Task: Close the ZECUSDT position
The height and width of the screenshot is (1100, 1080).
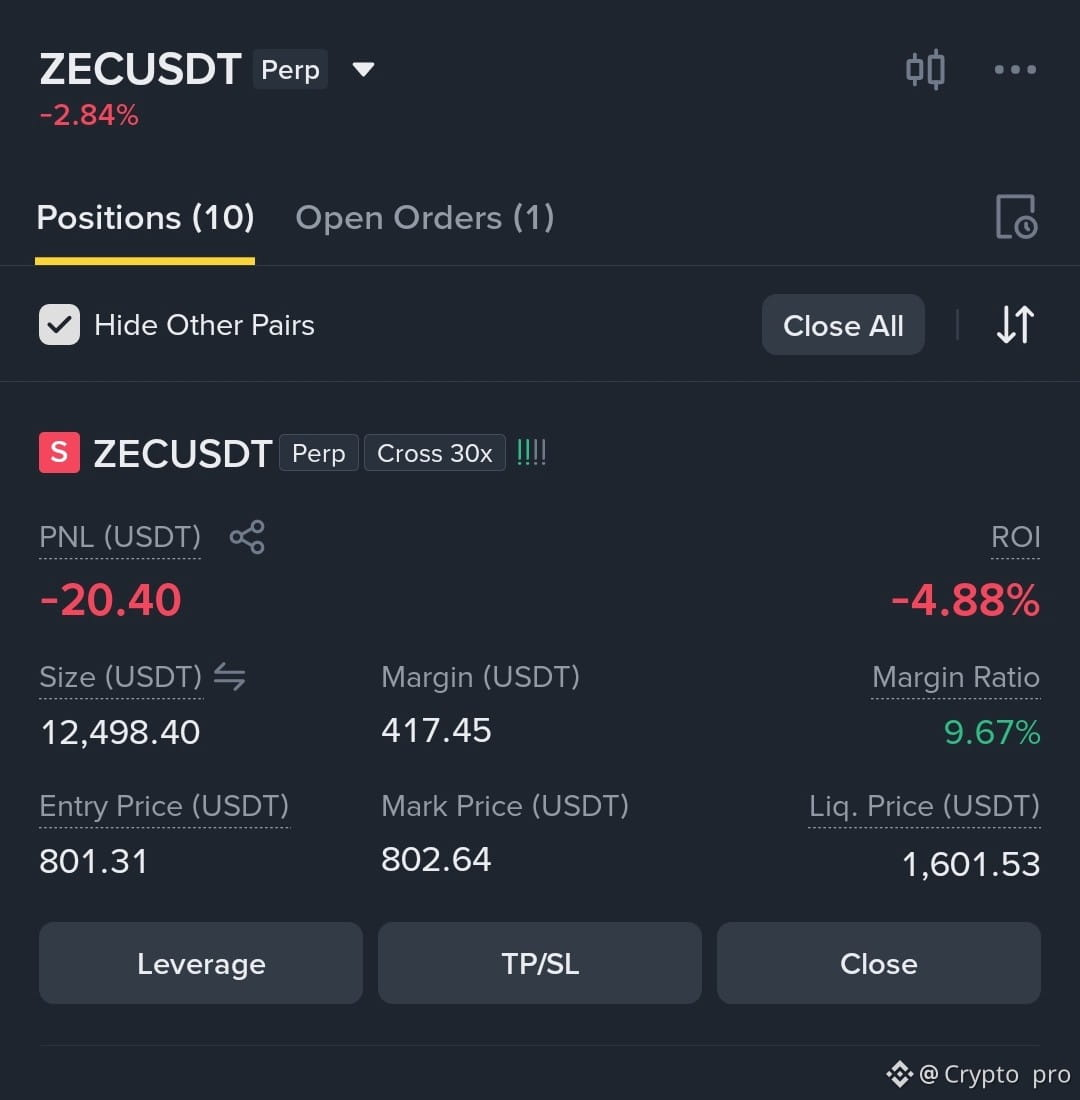Action: (x=879, y=963)
